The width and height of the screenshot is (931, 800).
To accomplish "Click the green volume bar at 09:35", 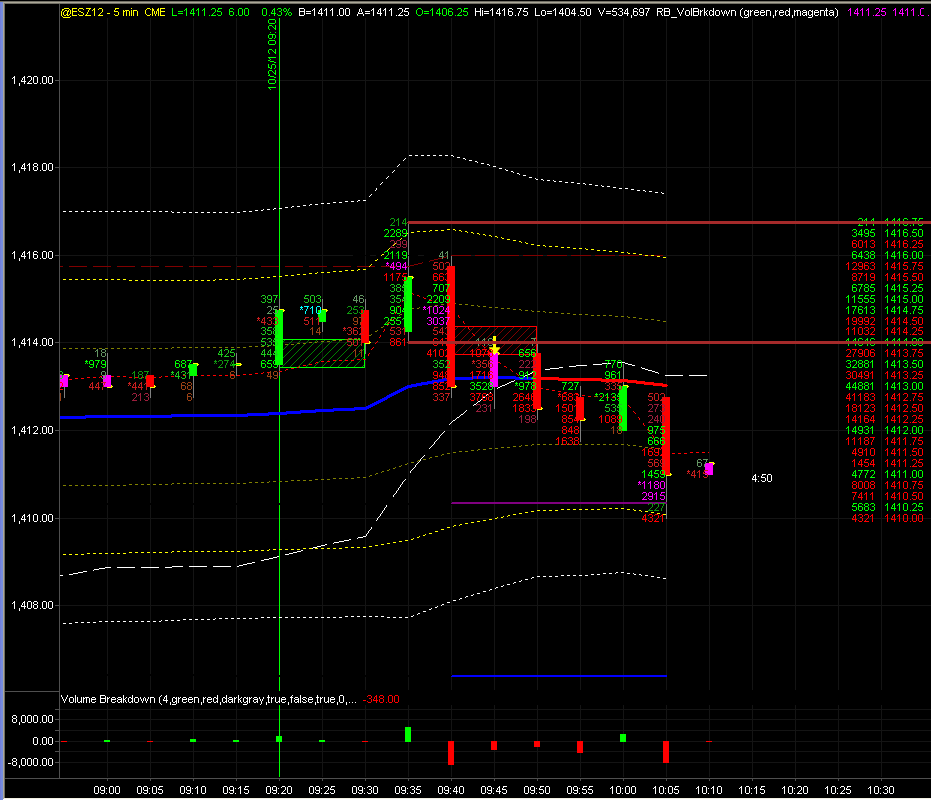I will 408,734.
